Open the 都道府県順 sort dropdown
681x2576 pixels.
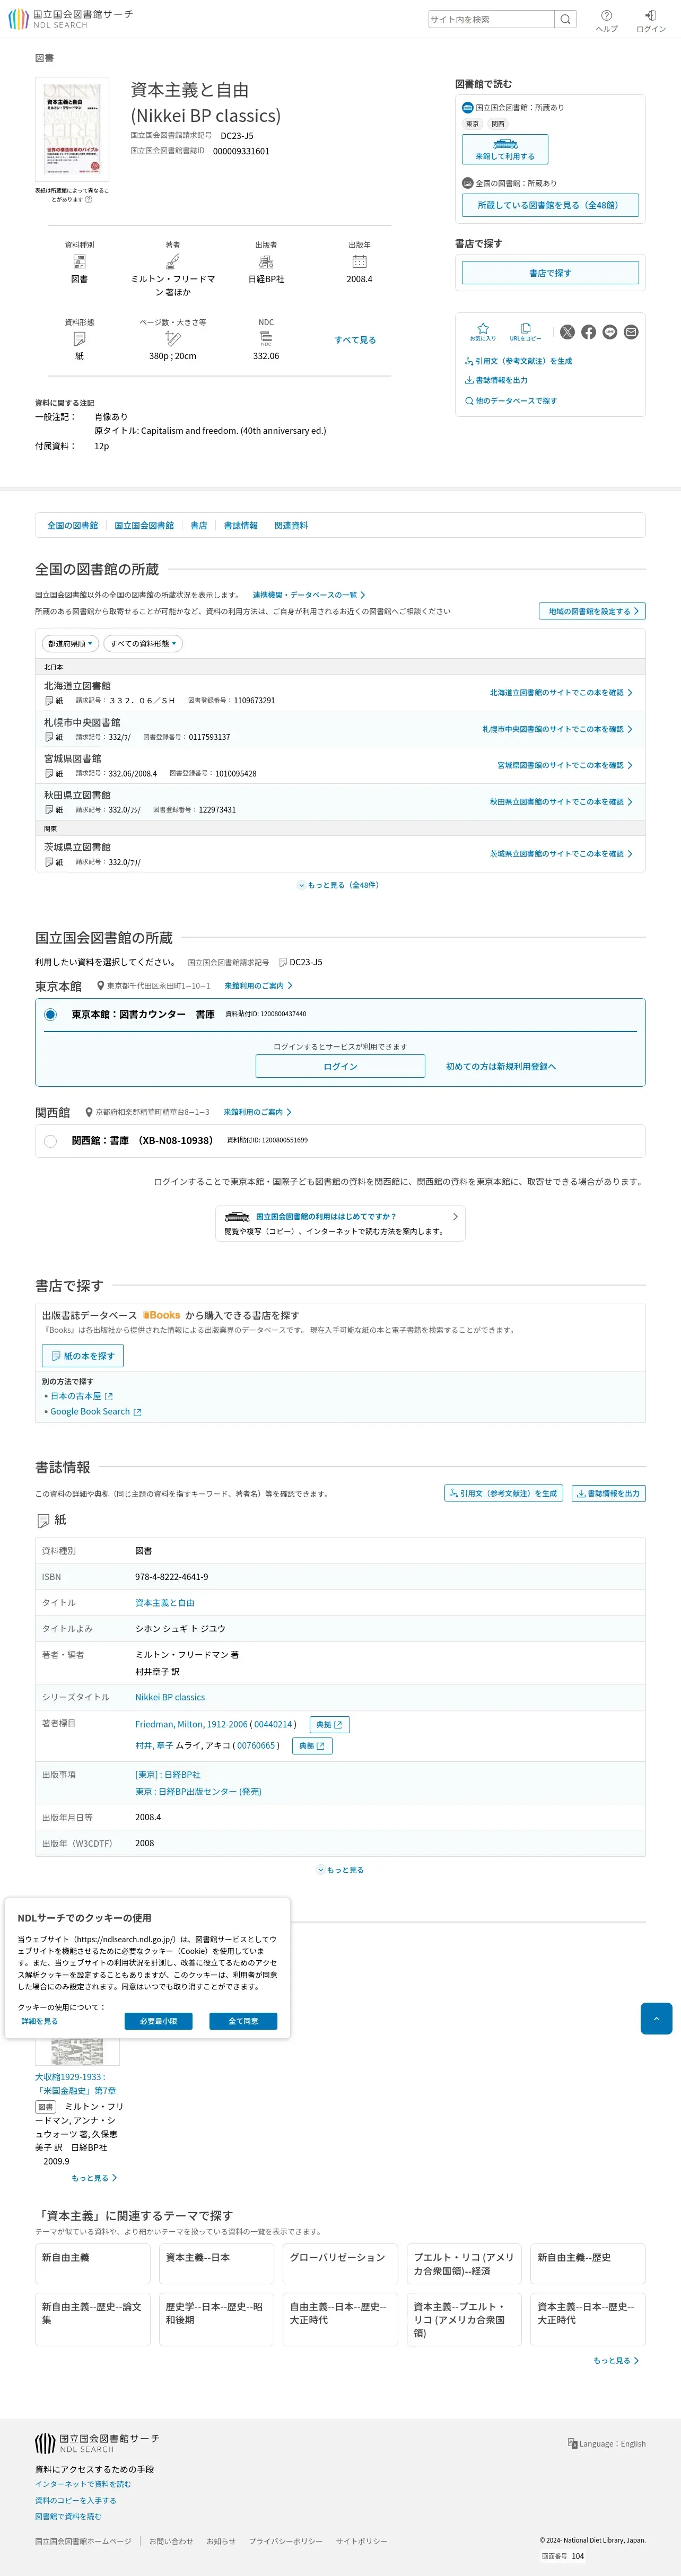point(70,643)
